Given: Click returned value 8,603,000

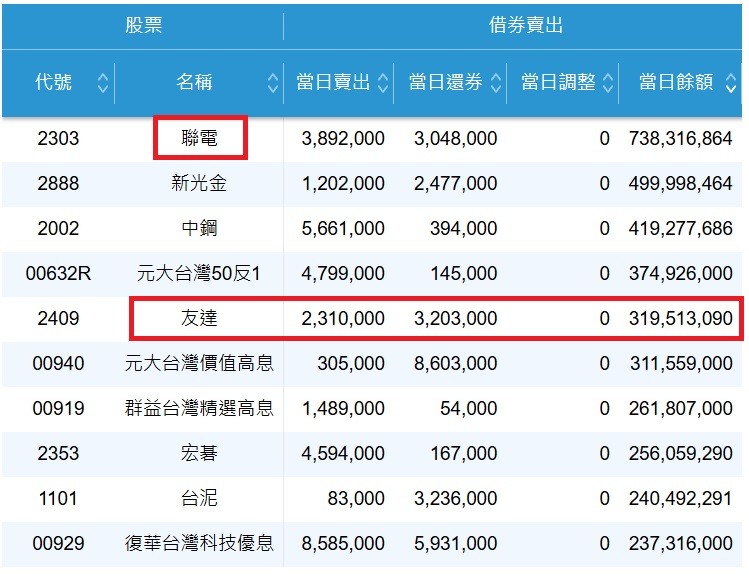Looking at the screenshot, I should tap(456, 363).
